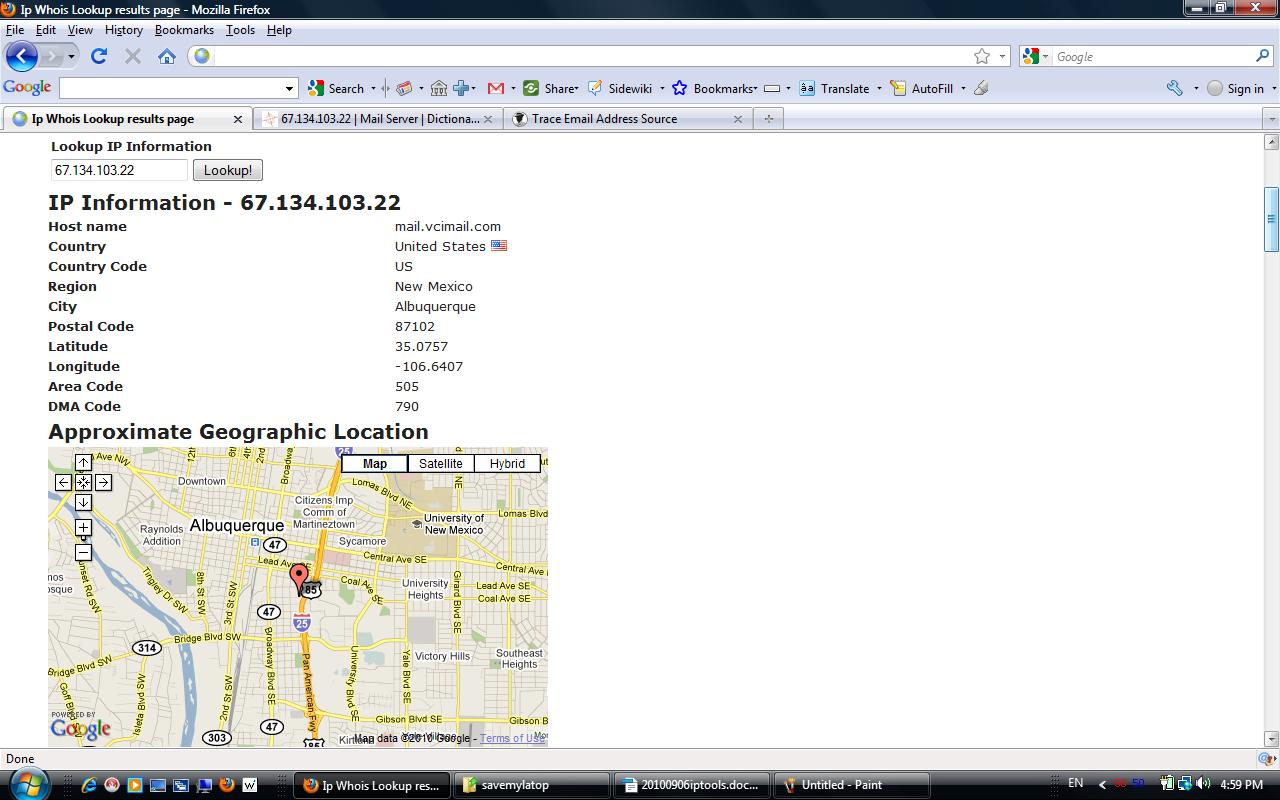Open the search engine selector dropdown

(x=1046, y=57)
